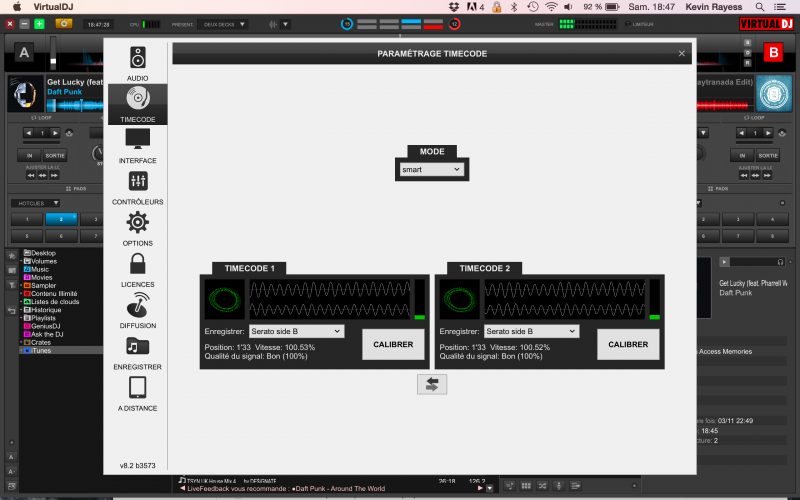Image resolution: width=800 pixels, height=500 pixels.
Task: Open the VirtualDJ menu in the menu bar
Action: (53, 7)
